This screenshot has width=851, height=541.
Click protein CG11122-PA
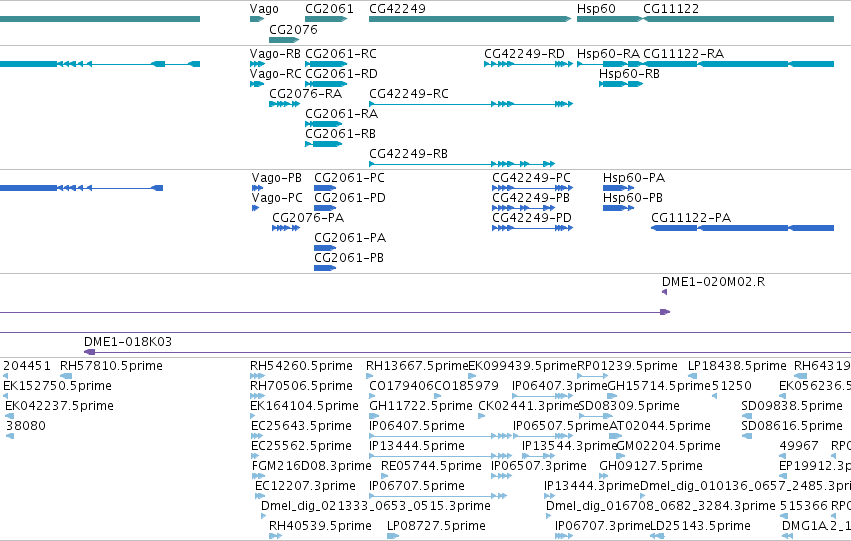[691, 218]
